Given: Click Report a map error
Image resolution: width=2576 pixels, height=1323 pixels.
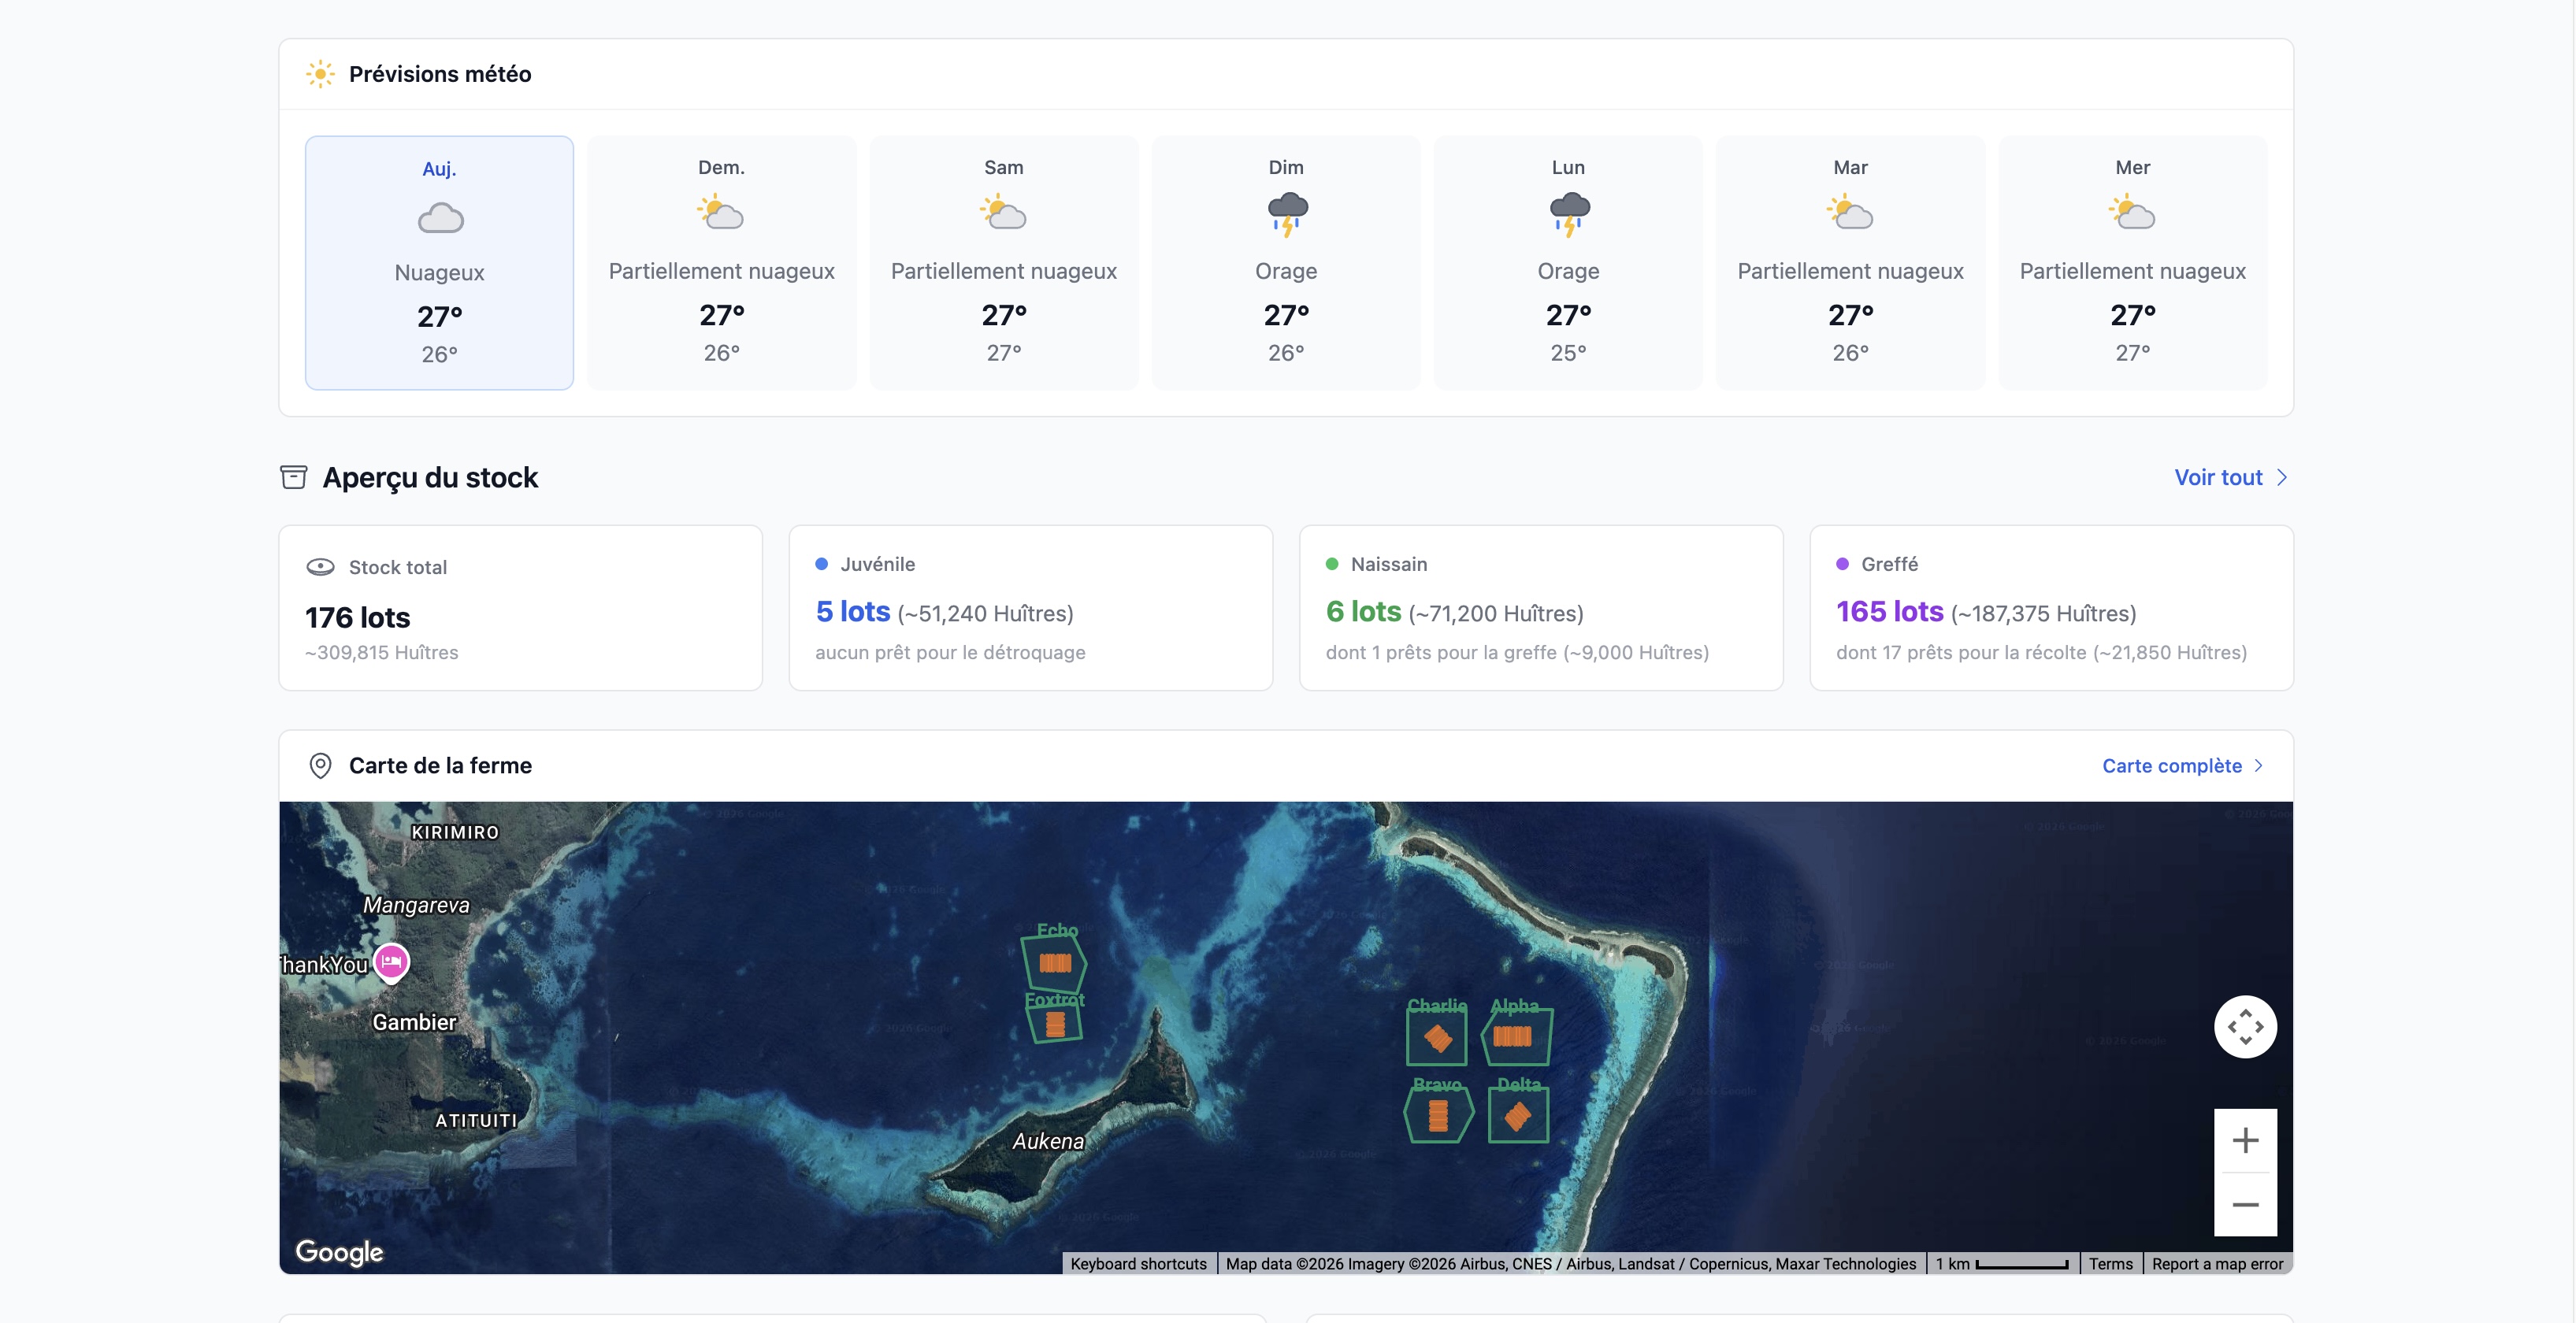Looking at the screenshot, I should coord(2217,1264).
